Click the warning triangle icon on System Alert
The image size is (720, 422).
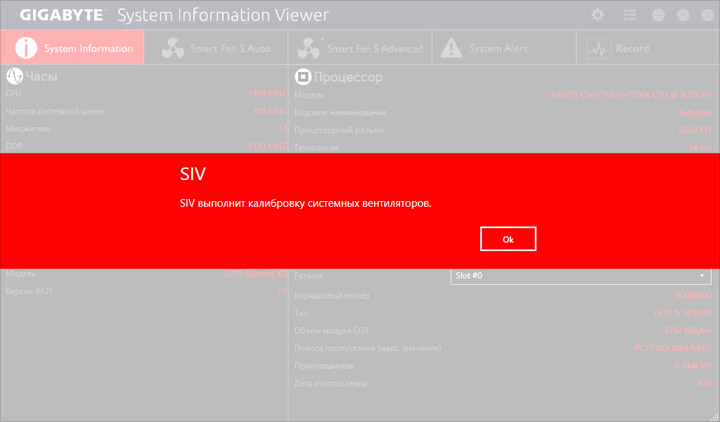[x=451, y=48]
